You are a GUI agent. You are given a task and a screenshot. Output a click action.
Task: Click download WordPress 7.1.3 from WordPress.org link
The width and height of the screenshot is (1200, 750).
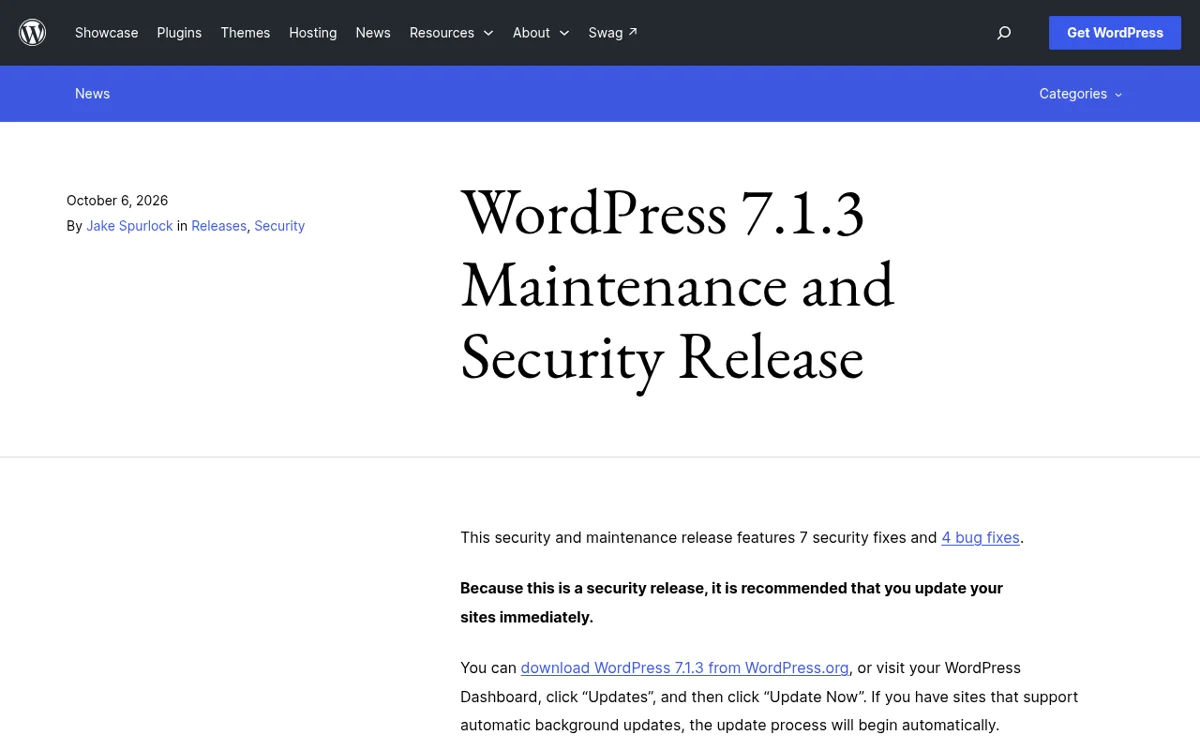685,668
